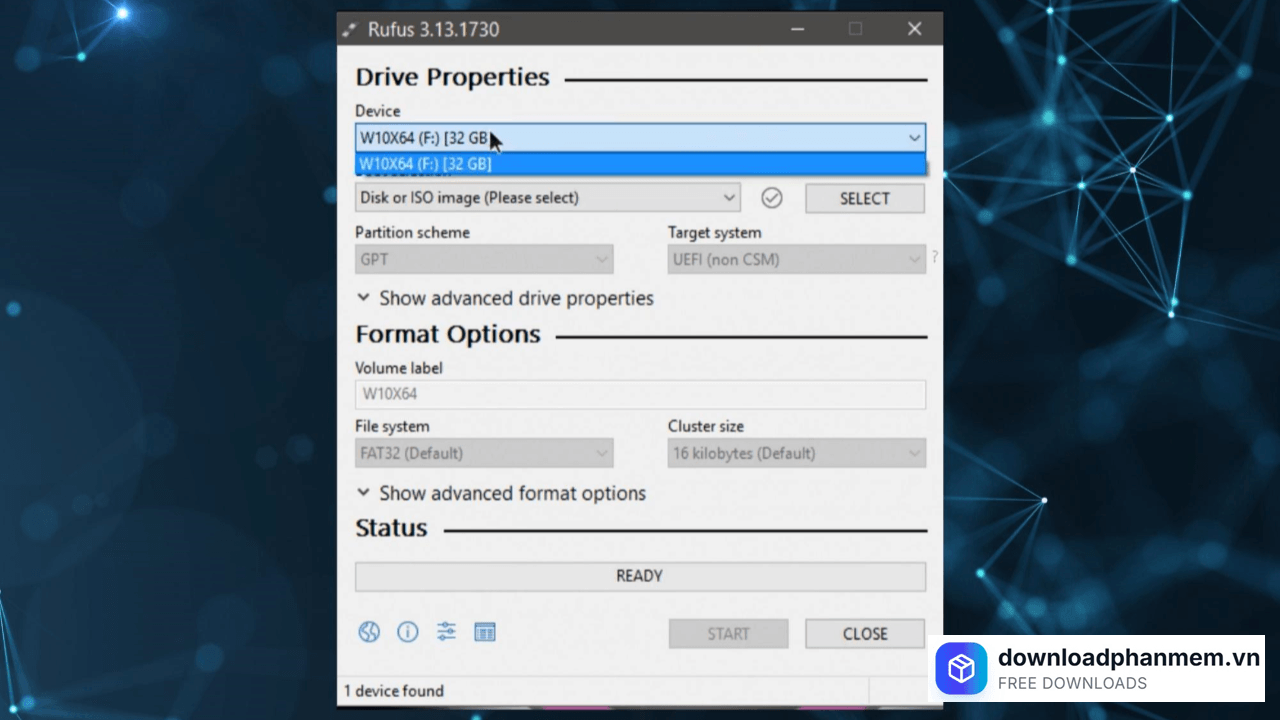Show the log window icon
The width and height of the screenshot is (1280, 720).
click(x=485, y=632)
